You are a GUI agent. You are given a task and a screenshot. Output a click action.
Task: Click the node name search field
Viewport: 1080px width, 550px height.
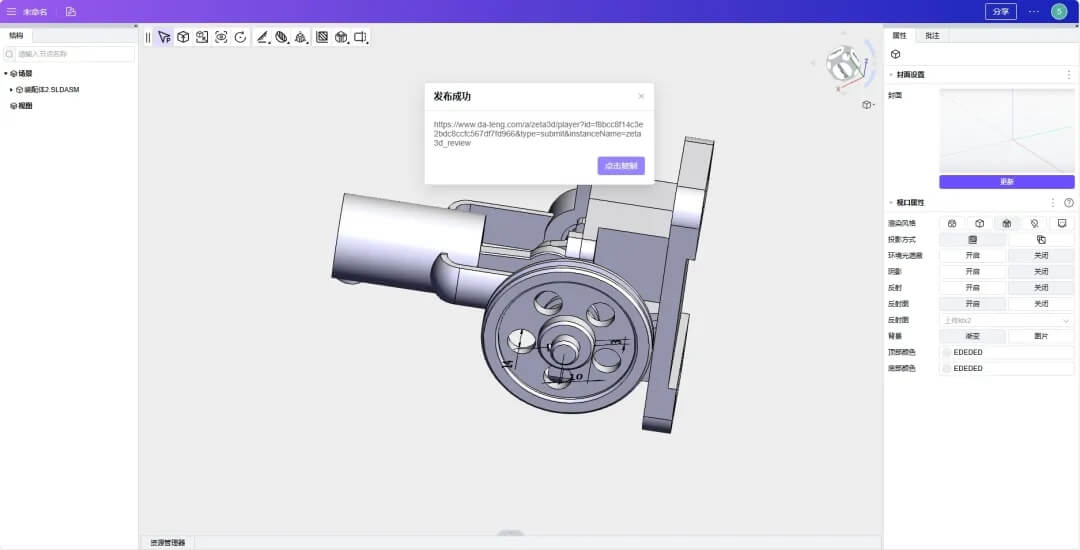tap(70, 54)
